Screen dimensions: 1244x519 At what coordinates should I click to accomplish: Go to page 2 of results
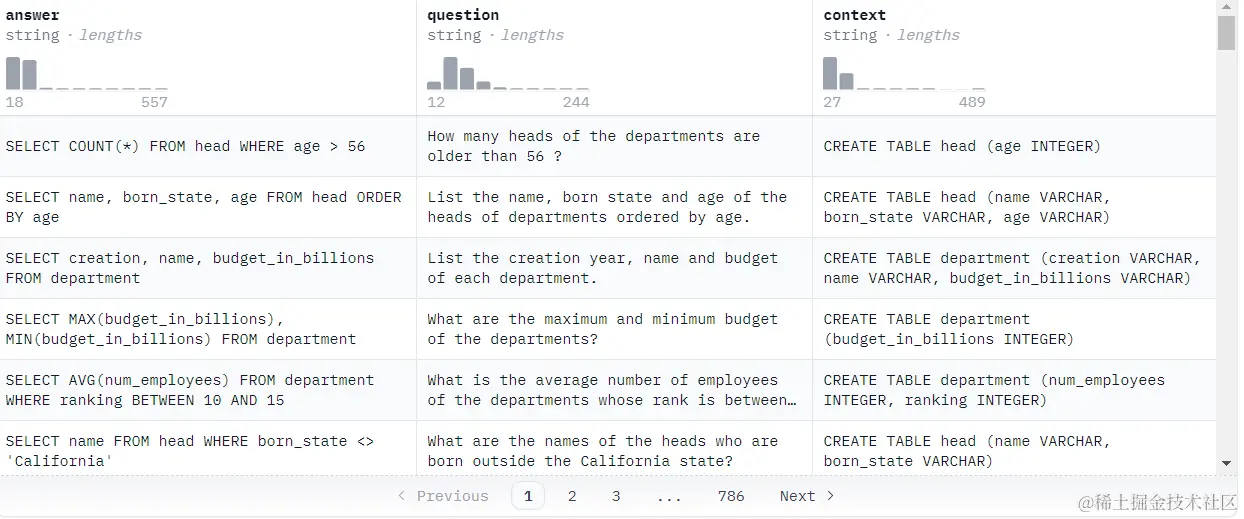click(572, 496)
